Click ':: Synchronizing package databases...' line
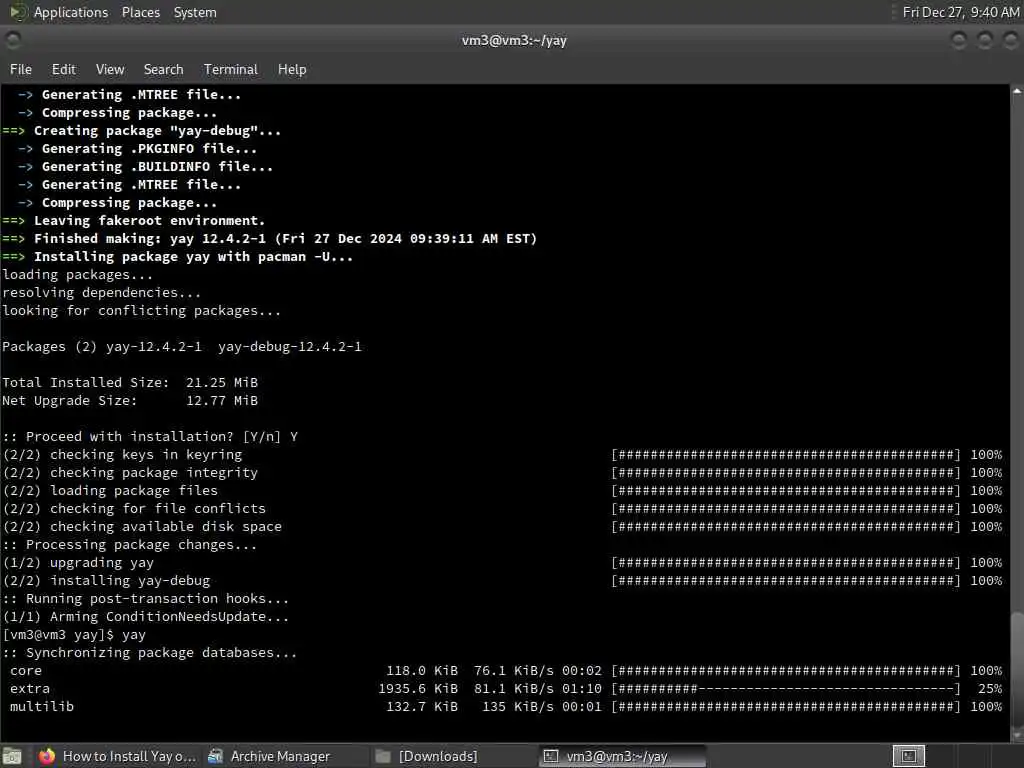The image size is (1024, 768). pos(150,652)
